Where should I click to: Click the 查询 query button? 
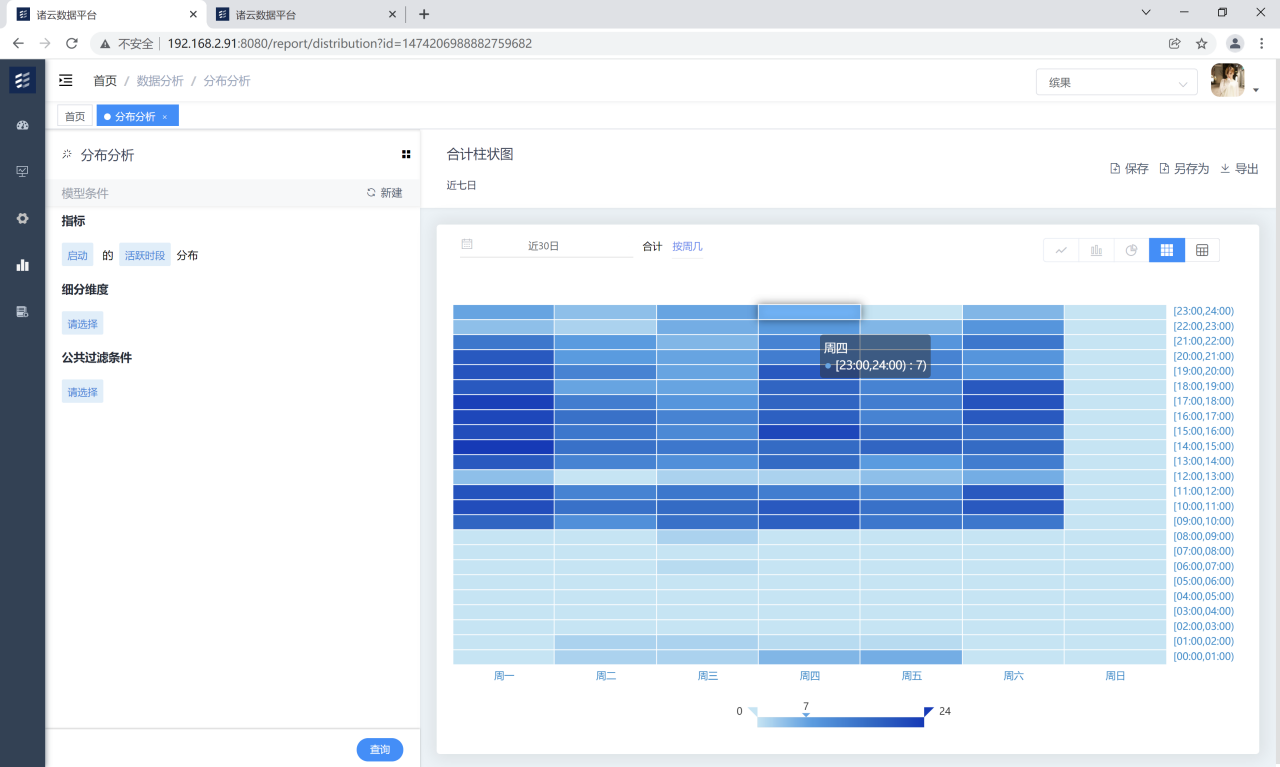pyautogui.click(x=380, y=749)
